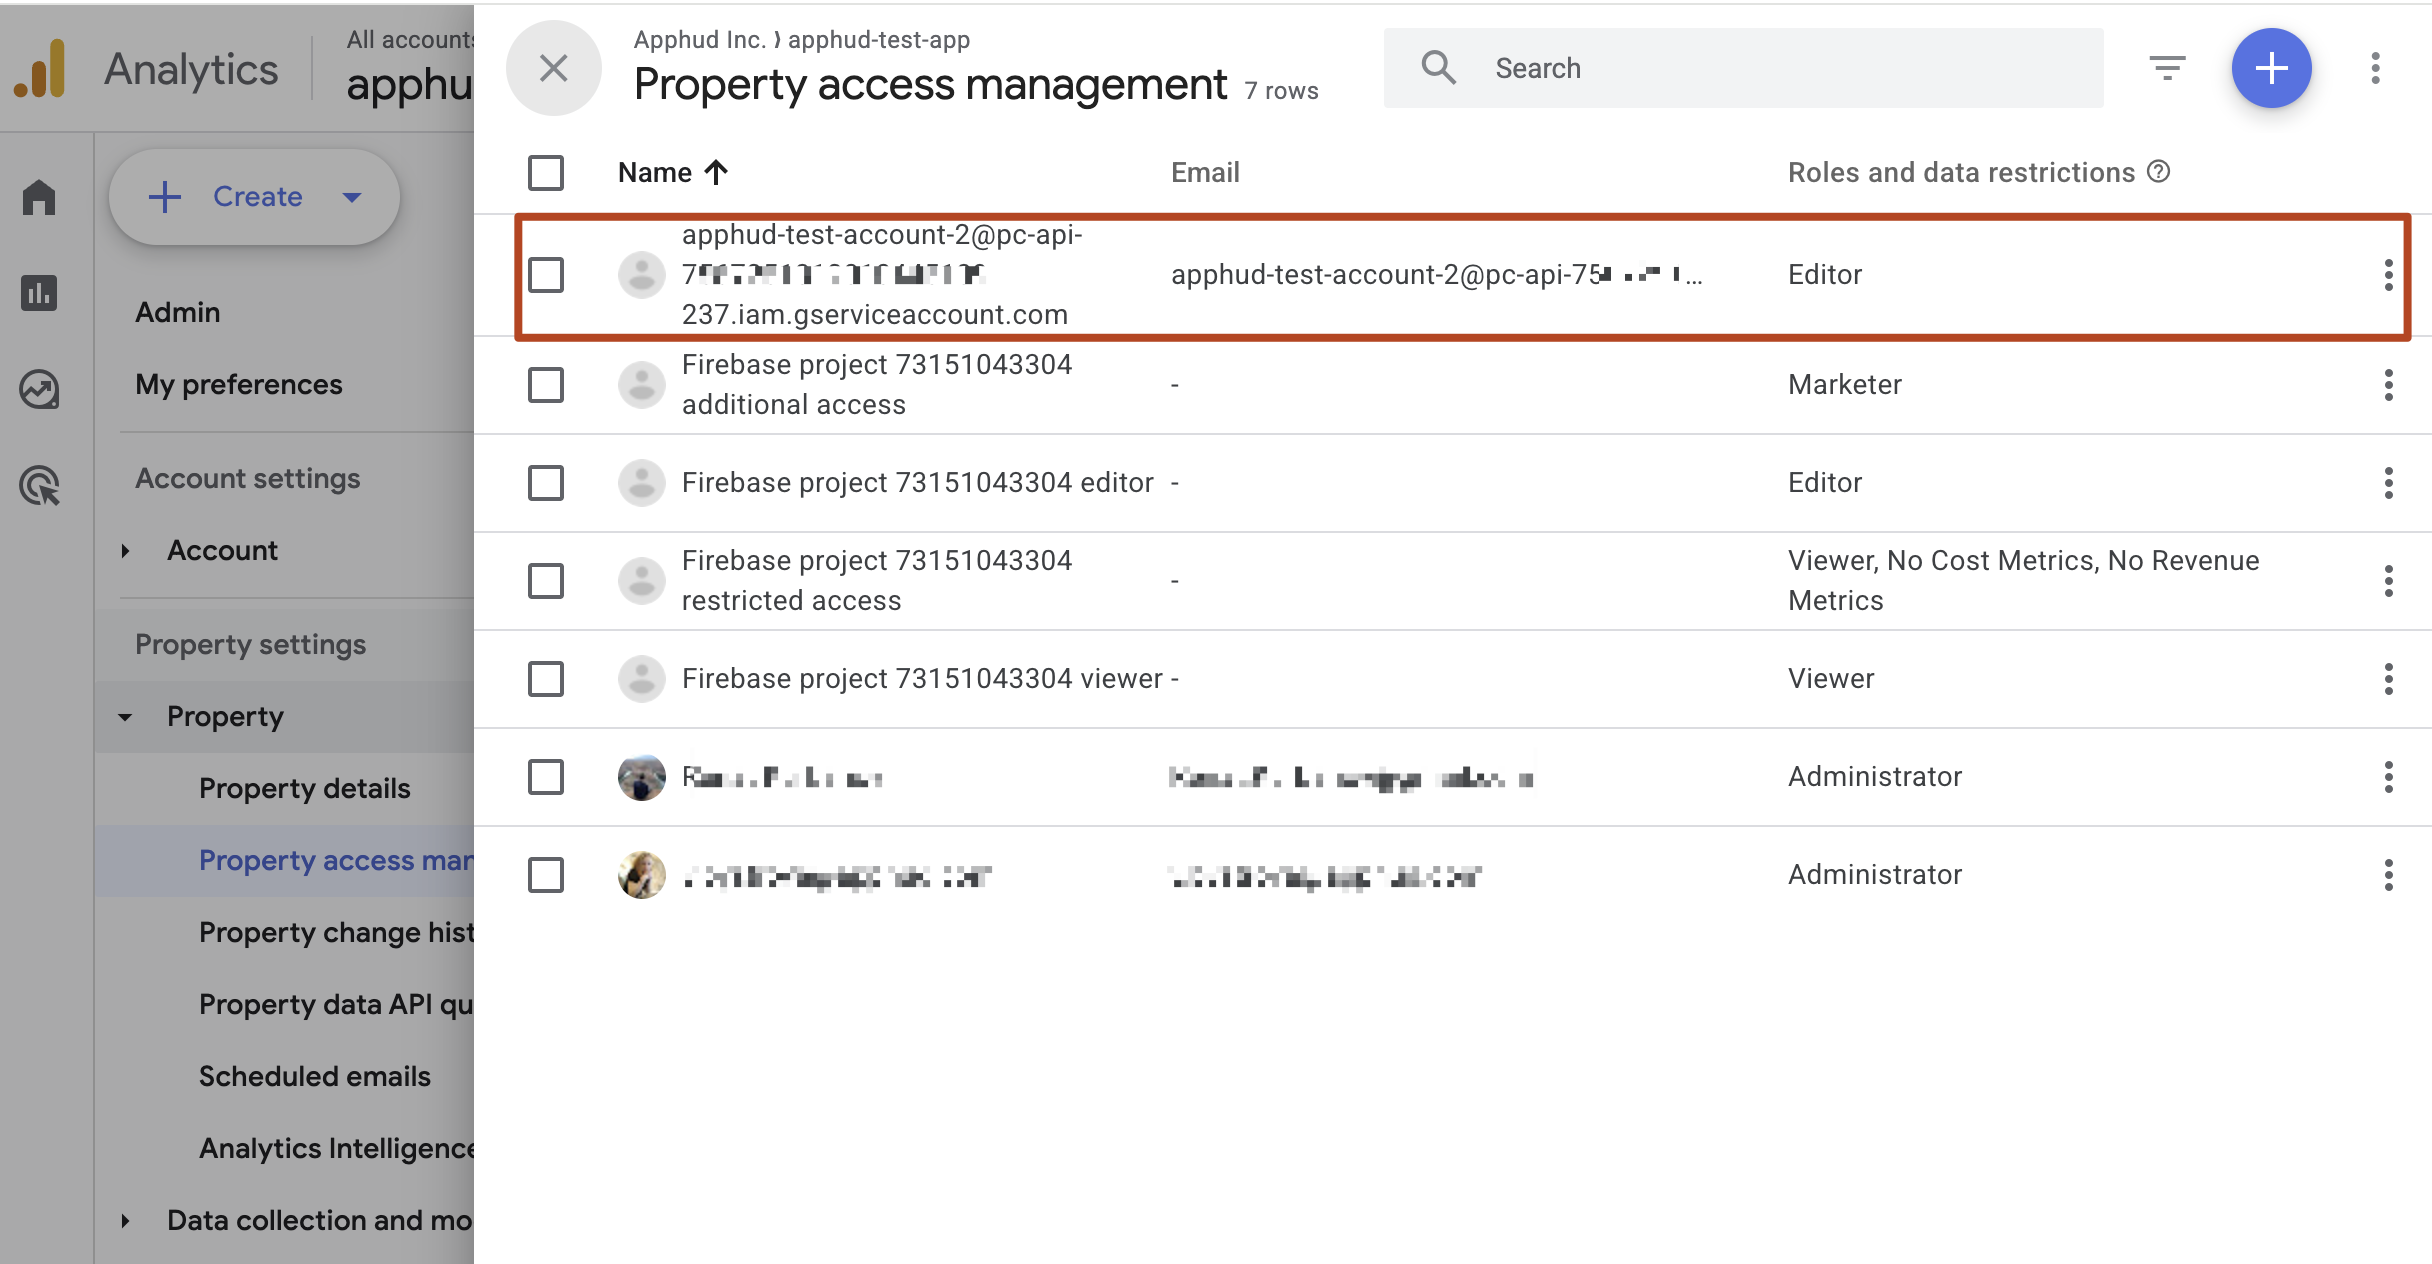Select all rows with the header checkbox
The width and height of the screenshot is (2432, 1264).
tap(546, 172)
